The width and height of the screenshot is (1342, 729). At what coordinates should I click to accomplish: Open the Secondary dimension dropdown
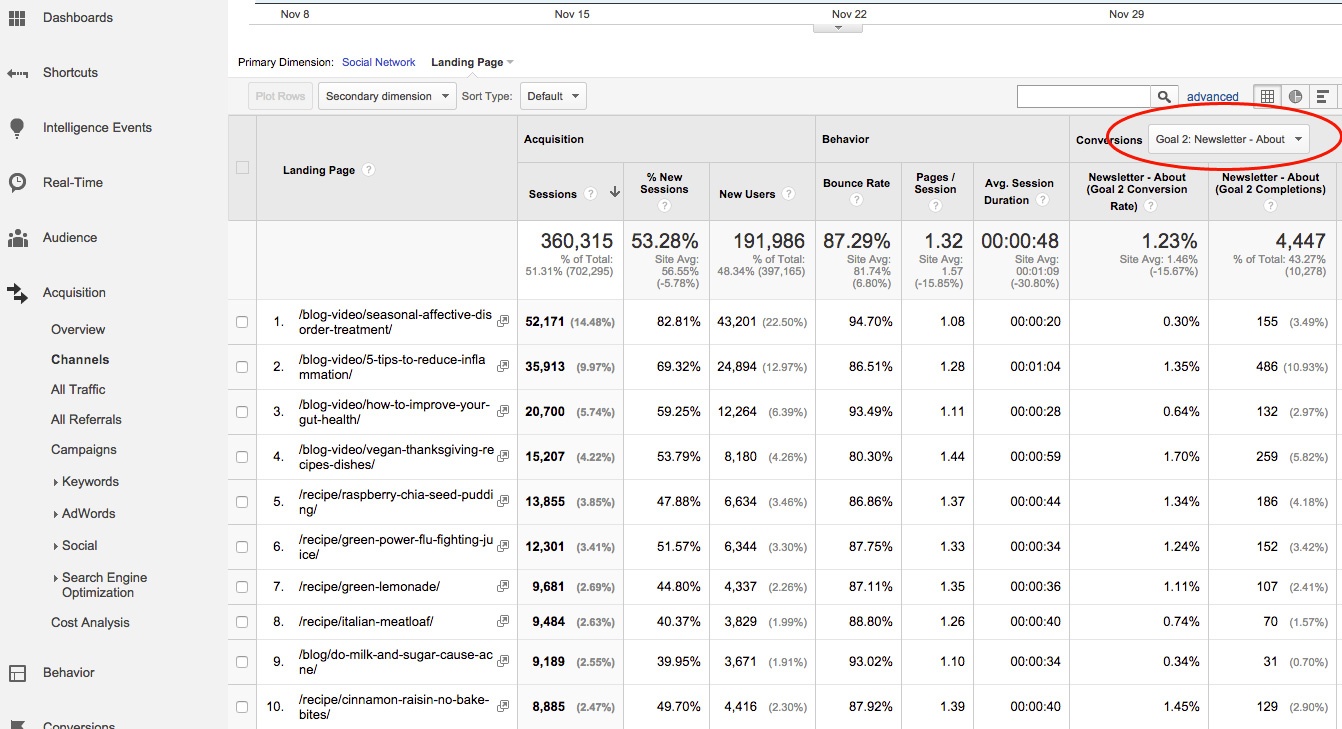388,96
